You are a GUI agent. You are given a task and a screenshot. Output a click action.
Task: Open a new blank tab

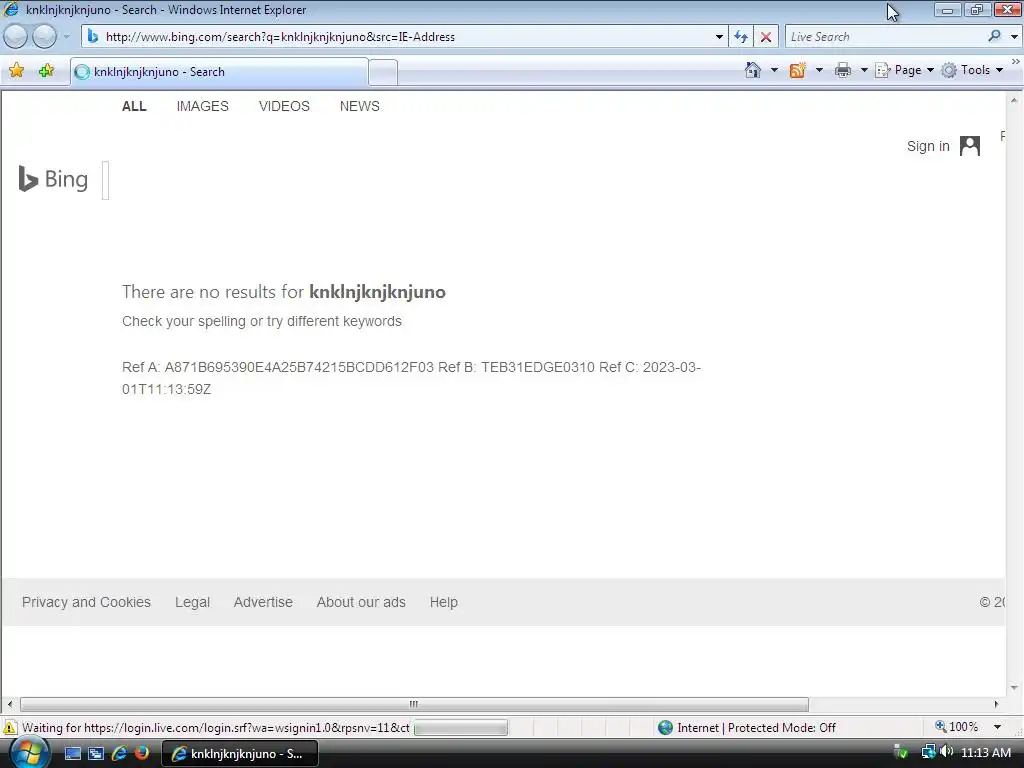(383, 72)
